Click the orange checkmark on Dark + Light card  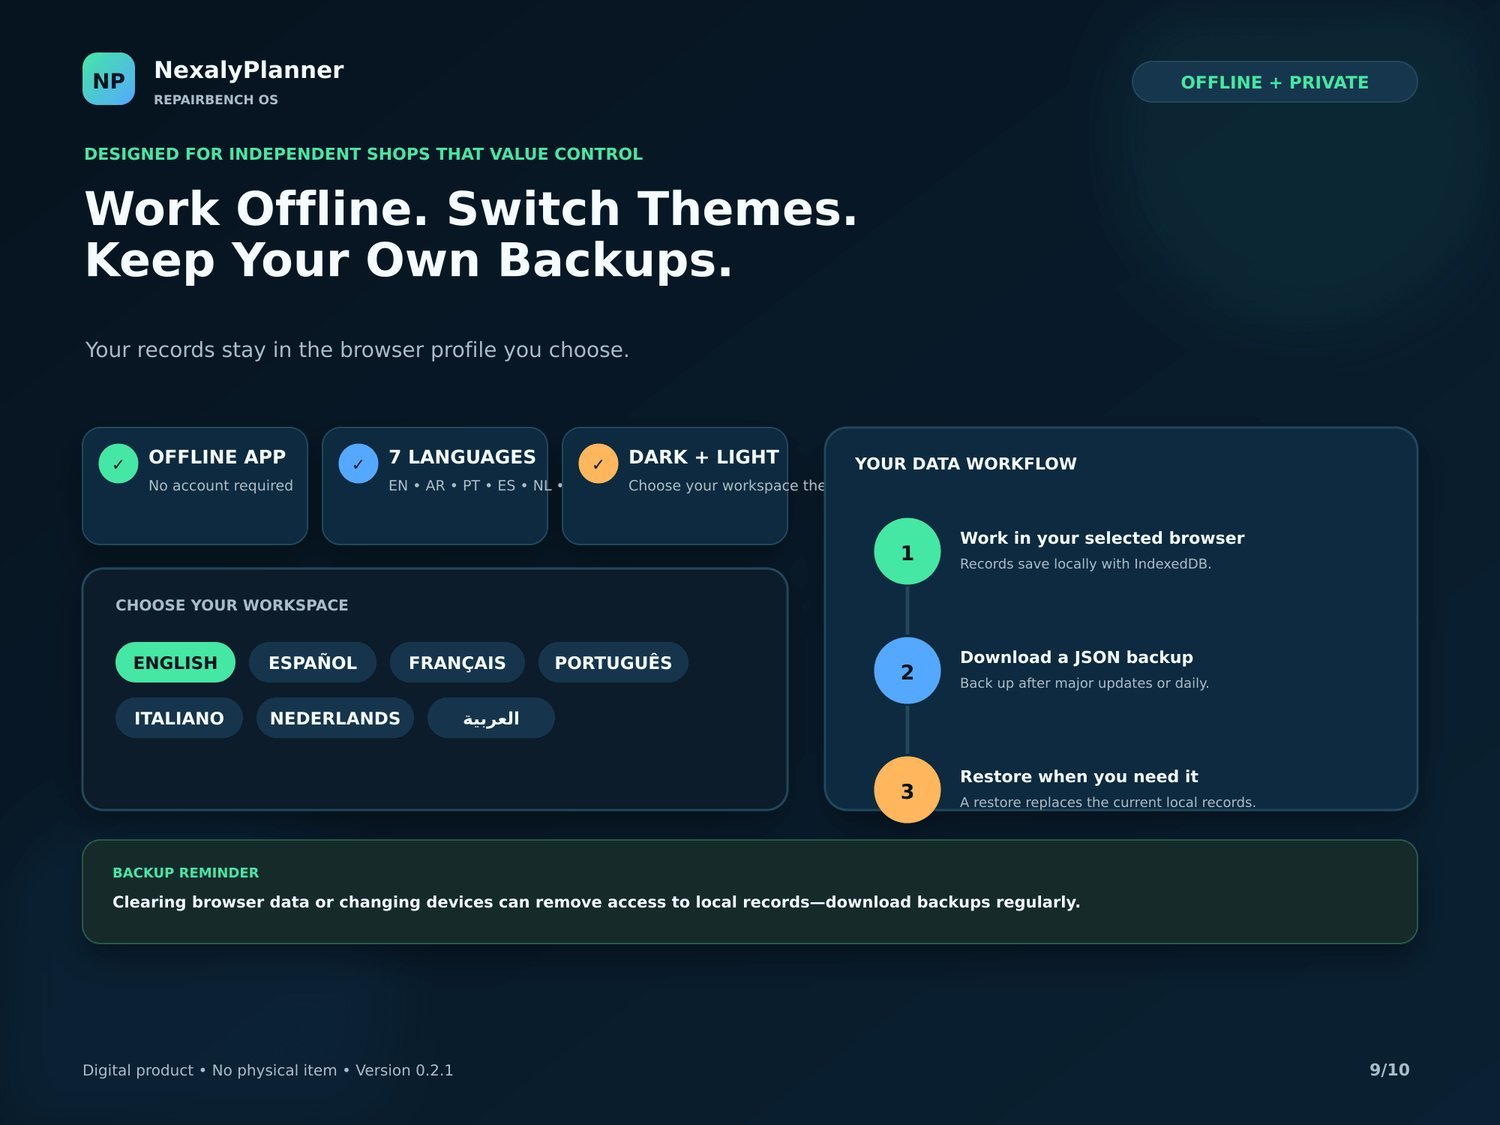pyautogui.click(x=598, y=463)
